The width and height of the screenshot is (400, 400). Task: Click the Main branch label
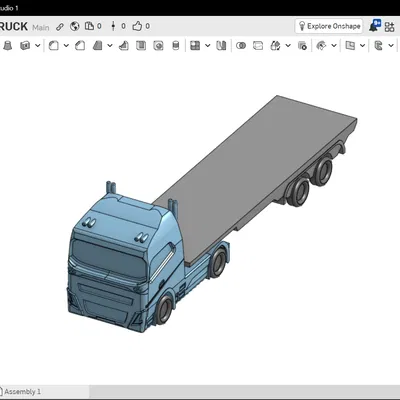[x=41, y=27]
